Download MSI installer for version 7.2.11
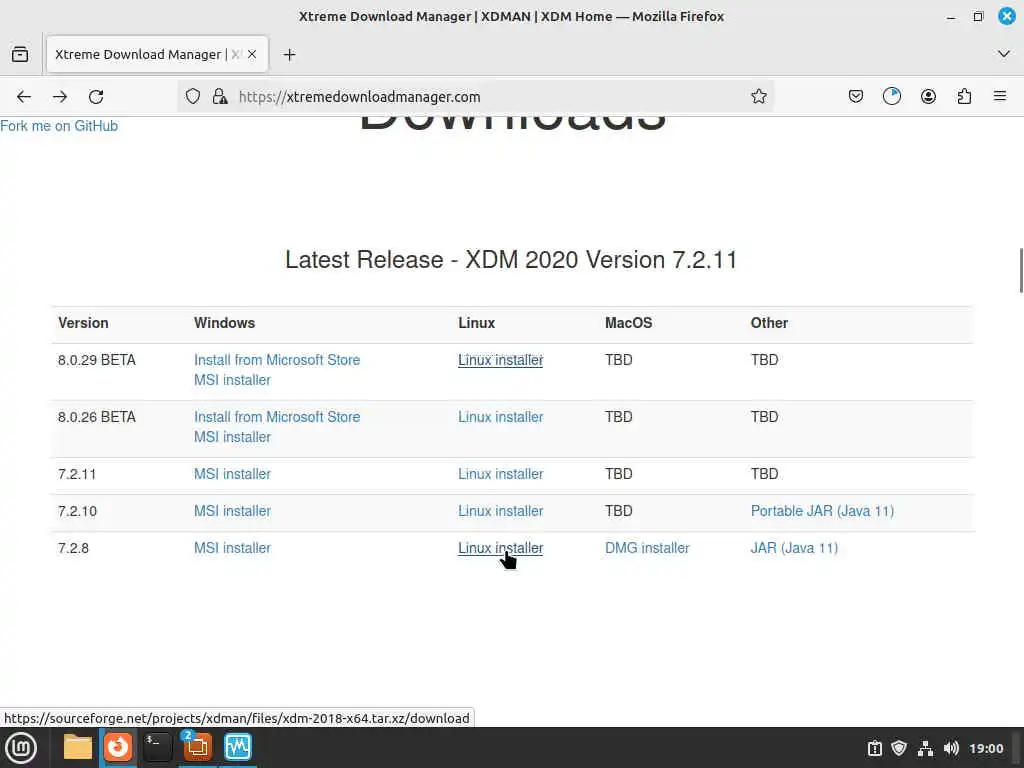Viewport: 1024px width, 768px height. pyautogui.click(x=232, y=474)
